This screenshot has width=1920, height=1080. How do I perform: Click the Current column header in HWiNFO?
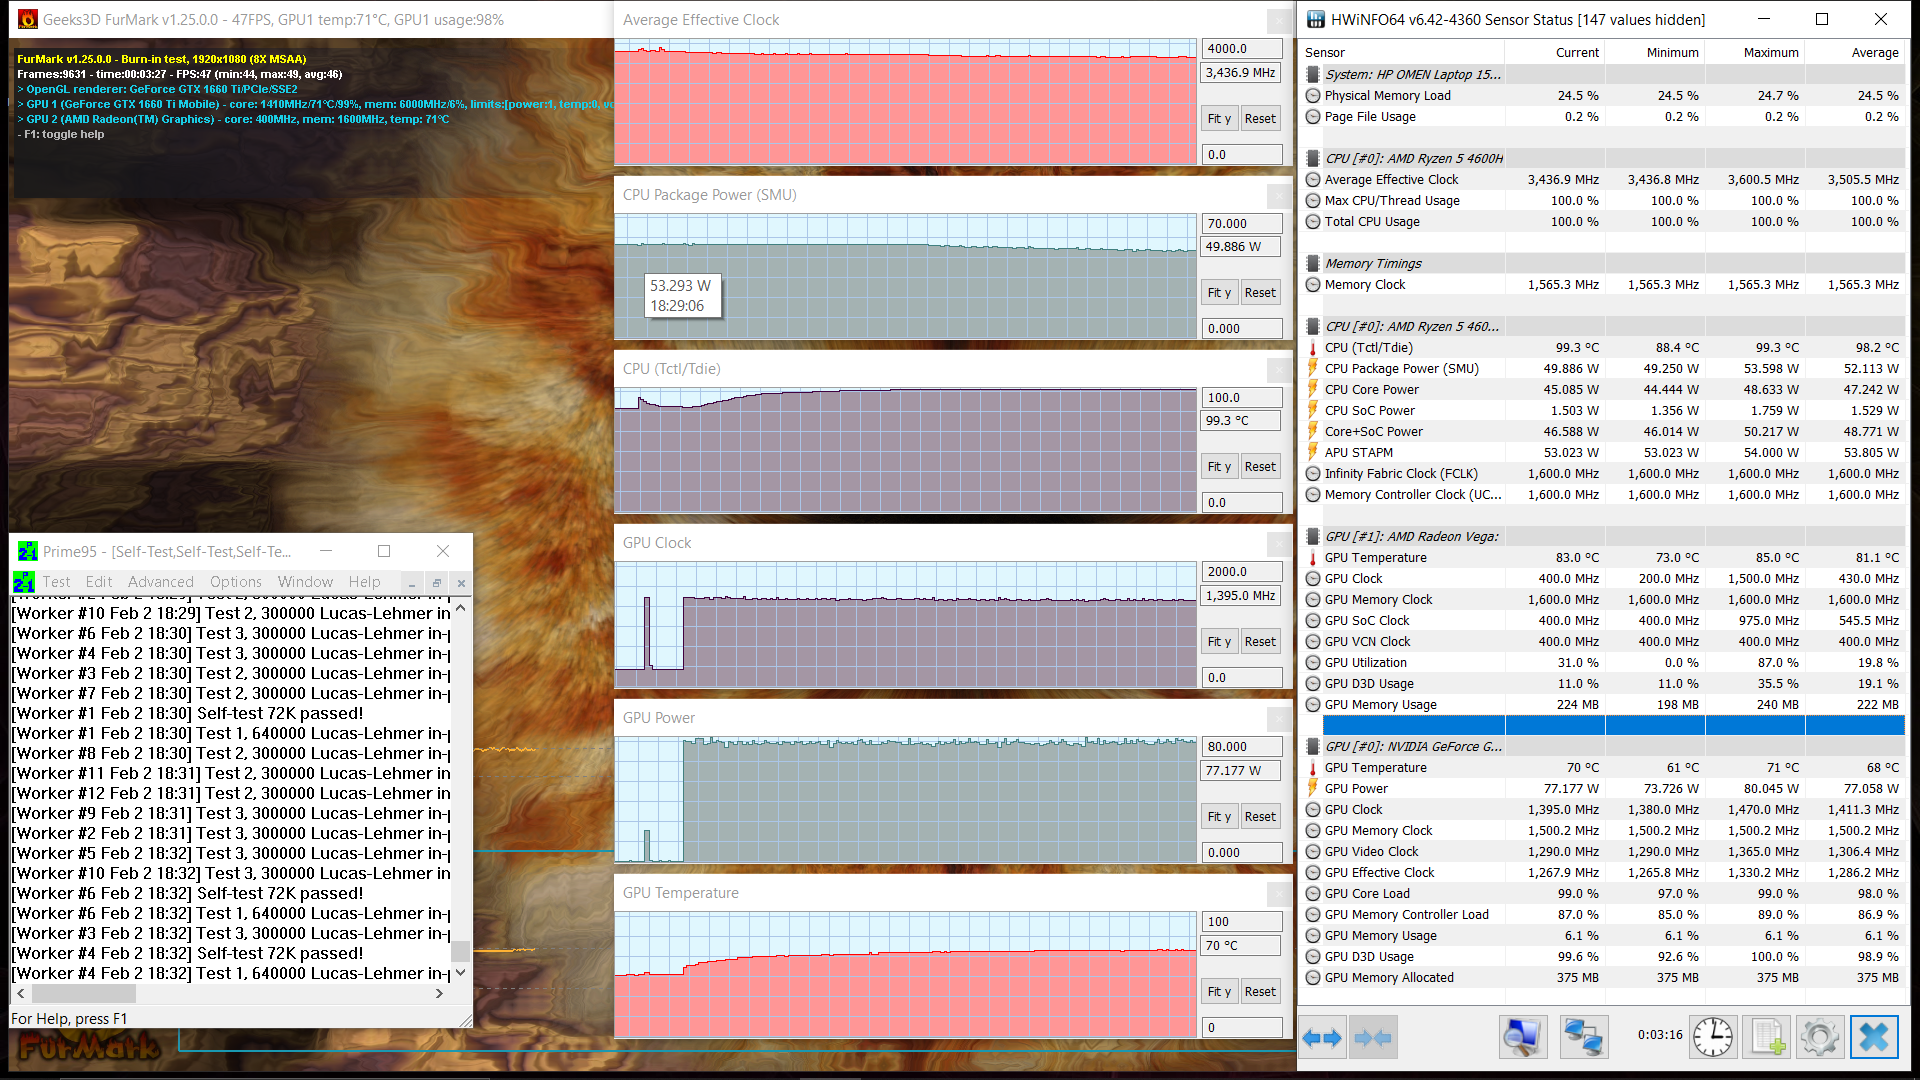(x=1577, y=52)
